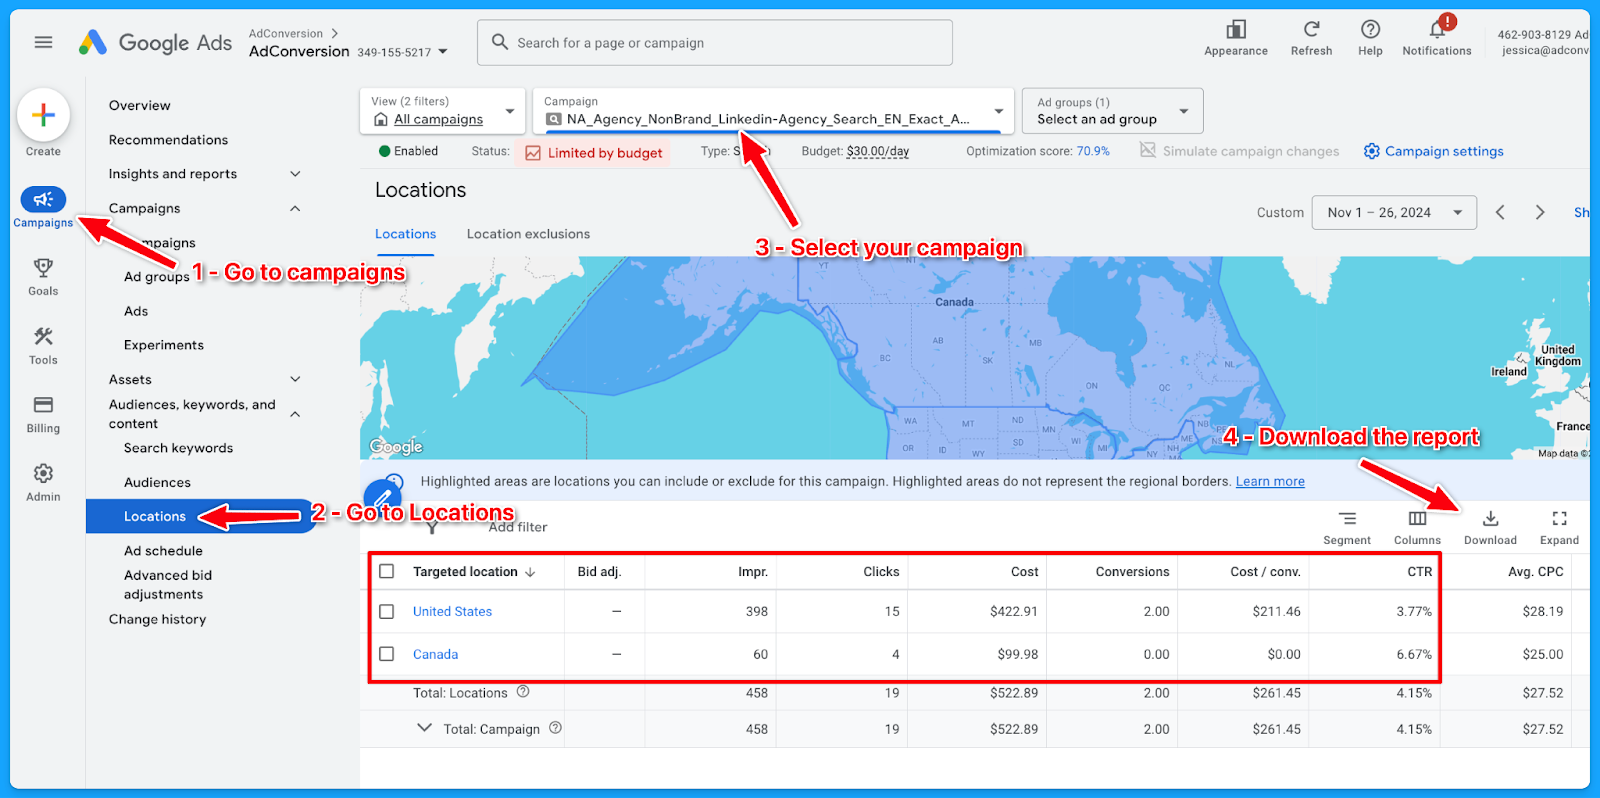Screen dimensions: 1600x798
Task: Click the Segment icon
Action: (x=1347, y=518)
